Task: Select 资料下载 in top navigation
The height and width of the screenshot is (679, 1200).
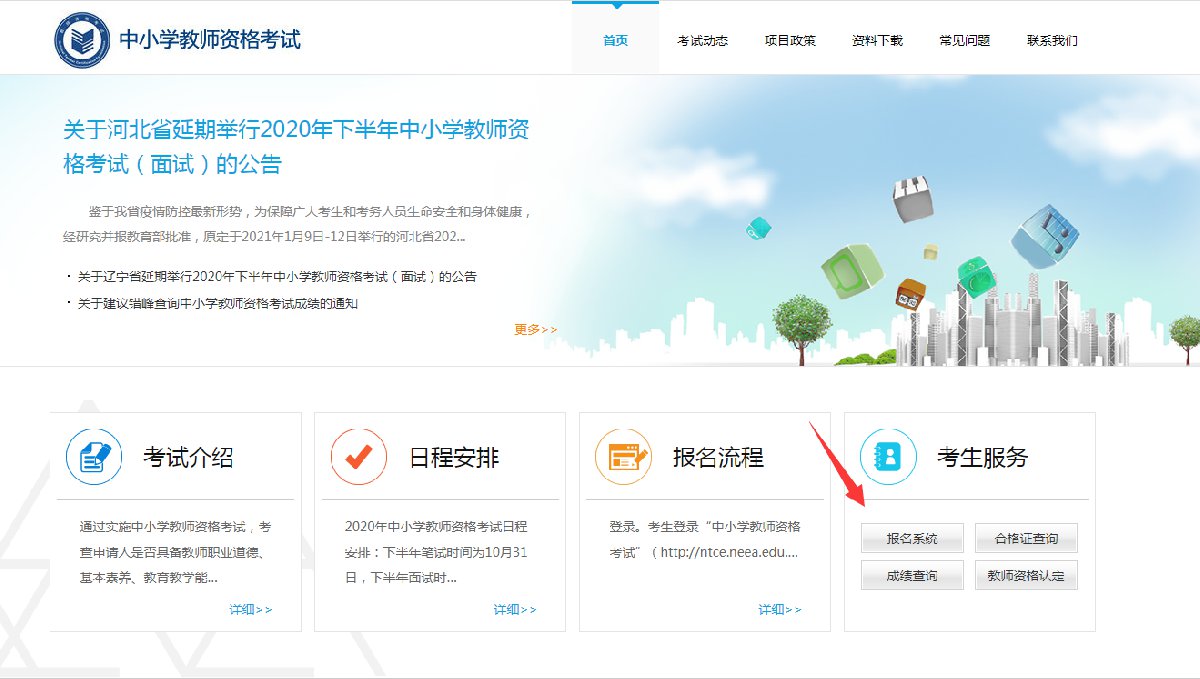Action: point(877,41)
